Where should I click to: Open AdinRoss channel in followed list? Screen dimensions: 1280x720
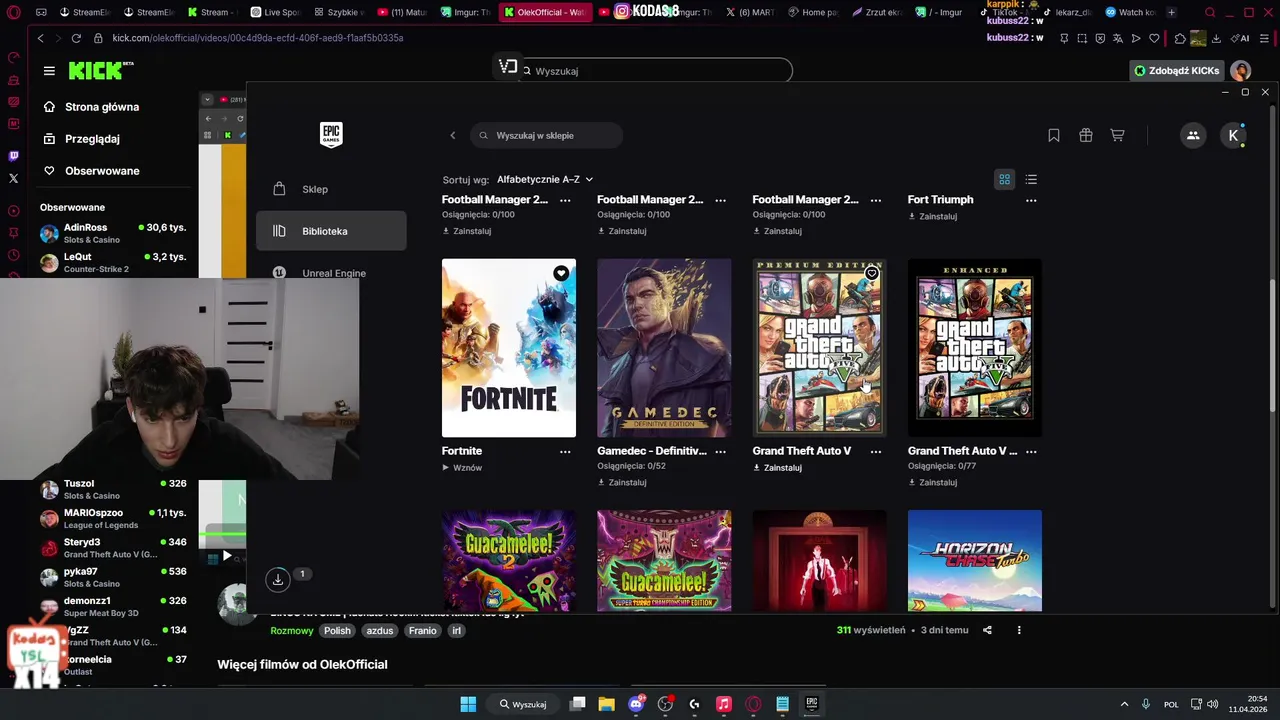[113, 233]
